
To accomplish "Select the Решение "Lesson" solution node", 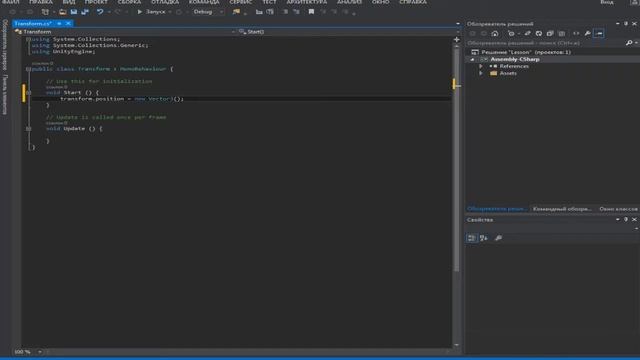I will pyautogui.click(x=526, y=52).
